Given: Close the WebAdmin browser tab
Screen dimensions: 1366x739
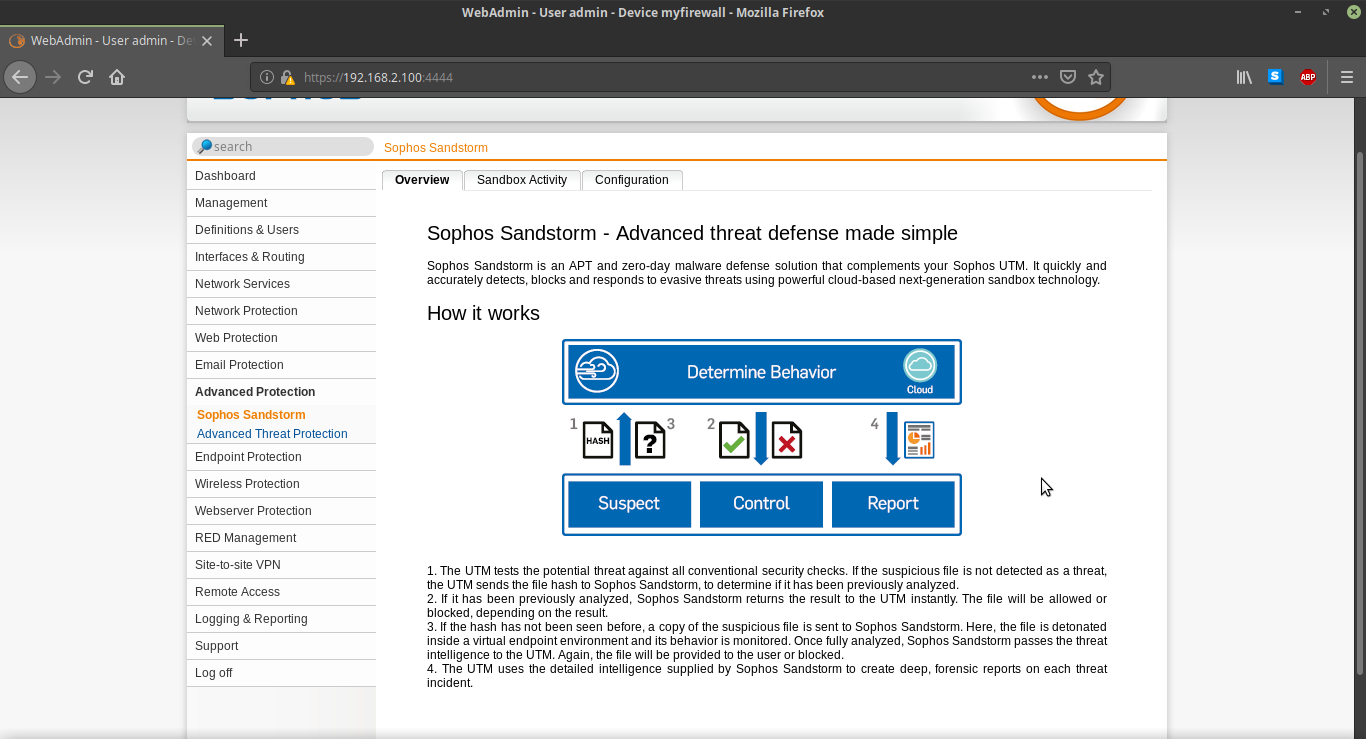Looking at the screenshot, I should coord(207,41).
